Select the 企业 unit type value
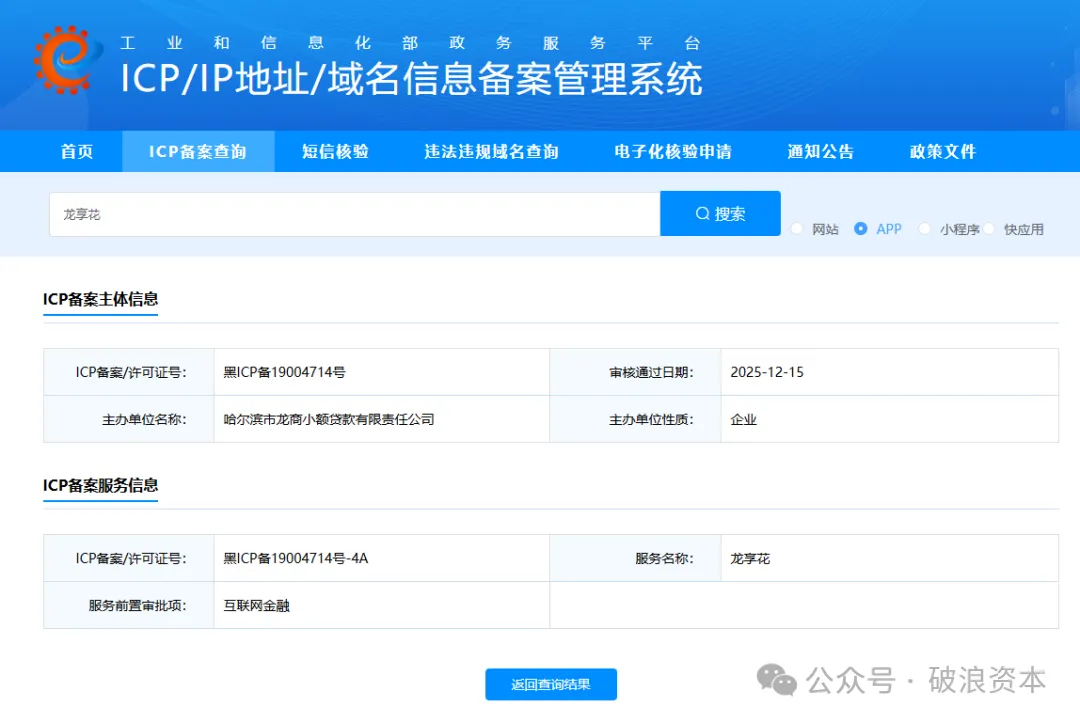Viewport: 1080px width, 723px height. 744,419
